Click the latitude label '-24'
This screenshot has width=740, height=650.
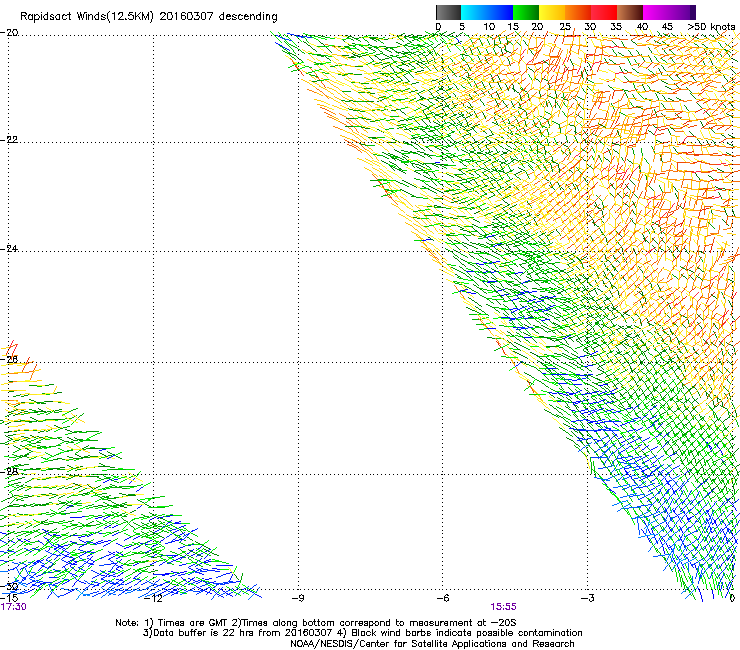point(9,249)
